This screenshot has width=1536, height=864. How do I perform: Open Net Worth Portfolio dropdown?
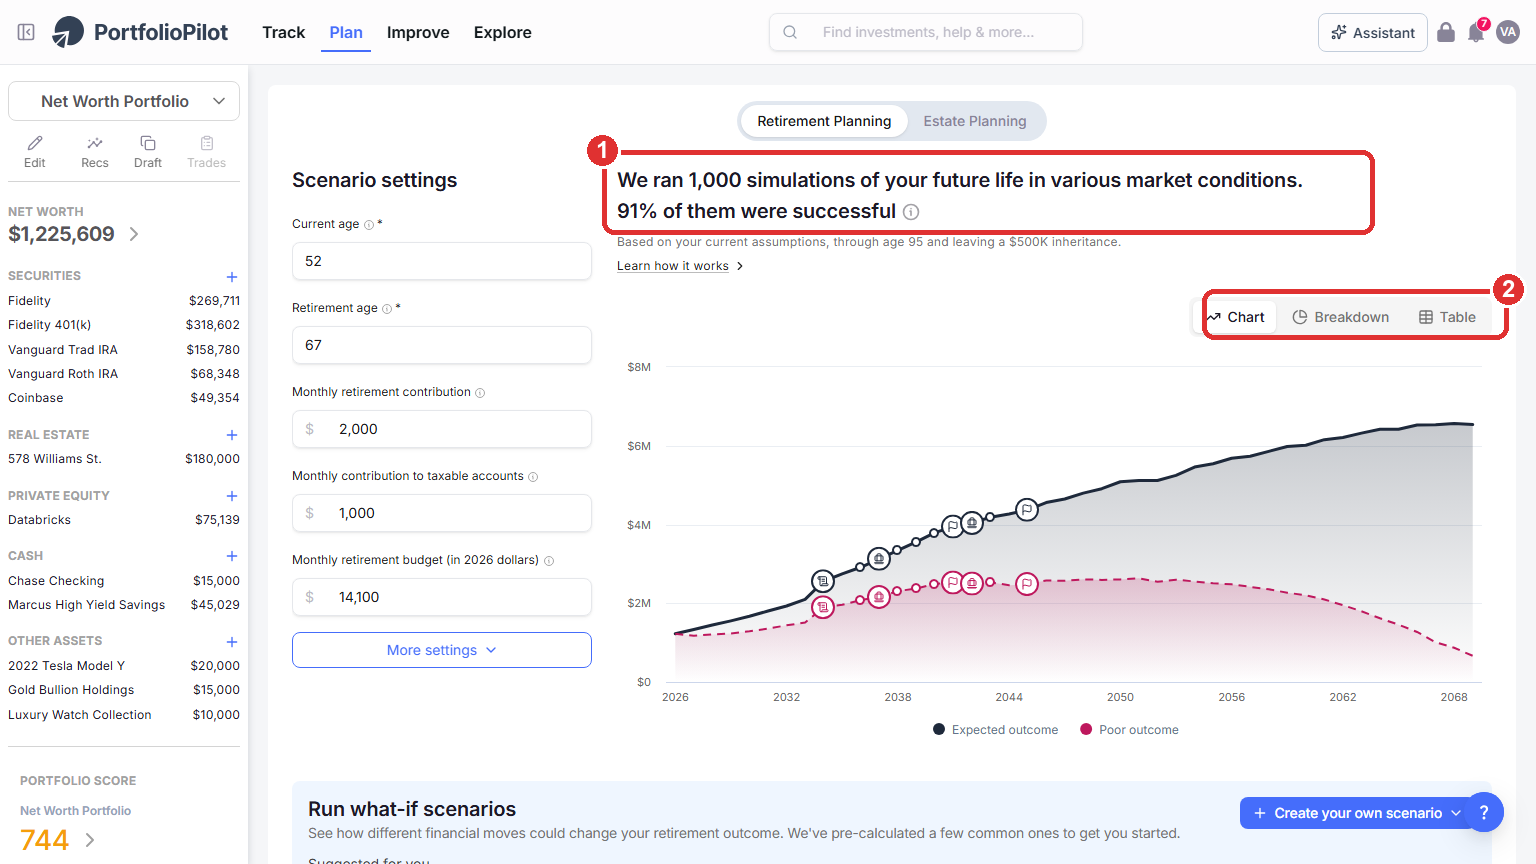tap(124, 101)
